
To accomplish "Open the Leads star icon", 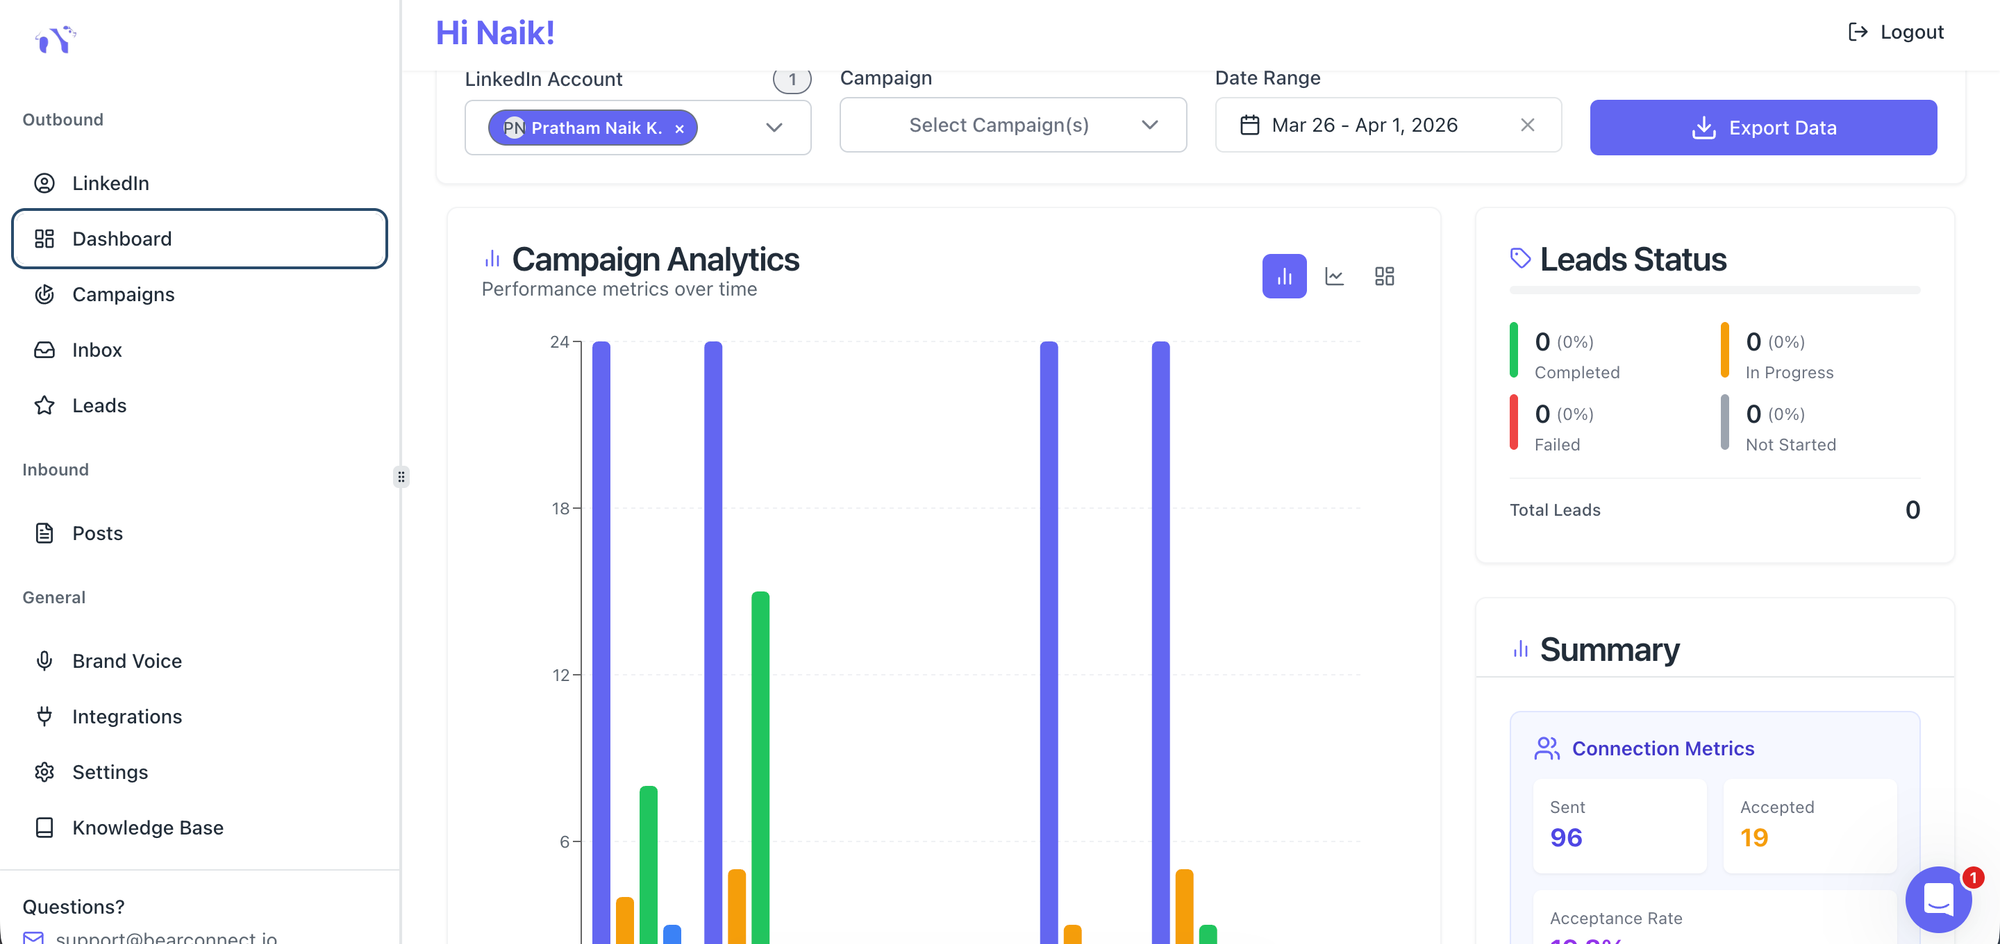I will pos(45,405).
